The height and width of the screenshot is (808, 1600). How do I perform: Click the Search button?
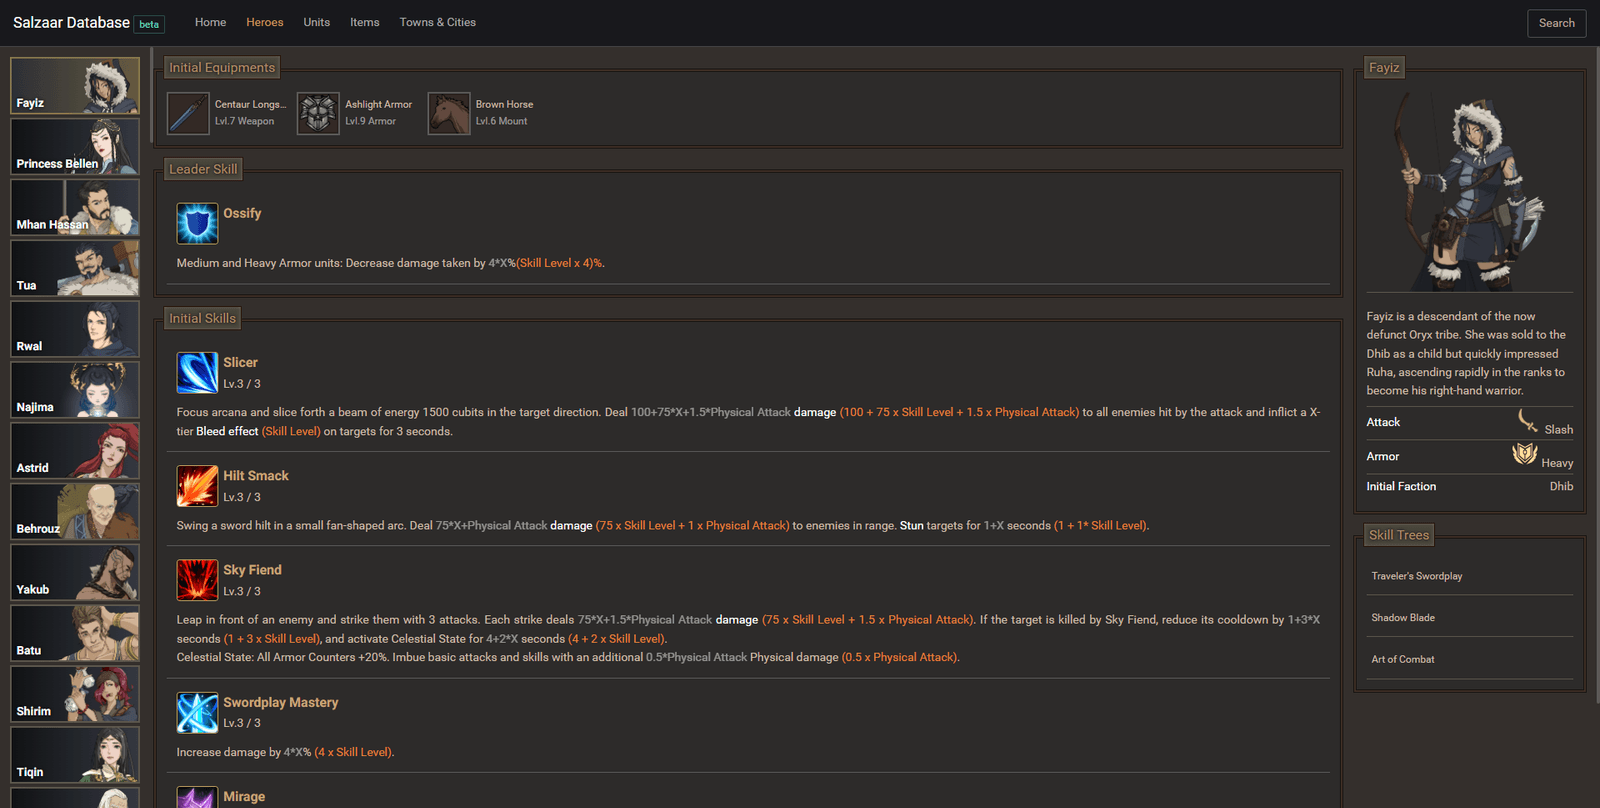1556,23
